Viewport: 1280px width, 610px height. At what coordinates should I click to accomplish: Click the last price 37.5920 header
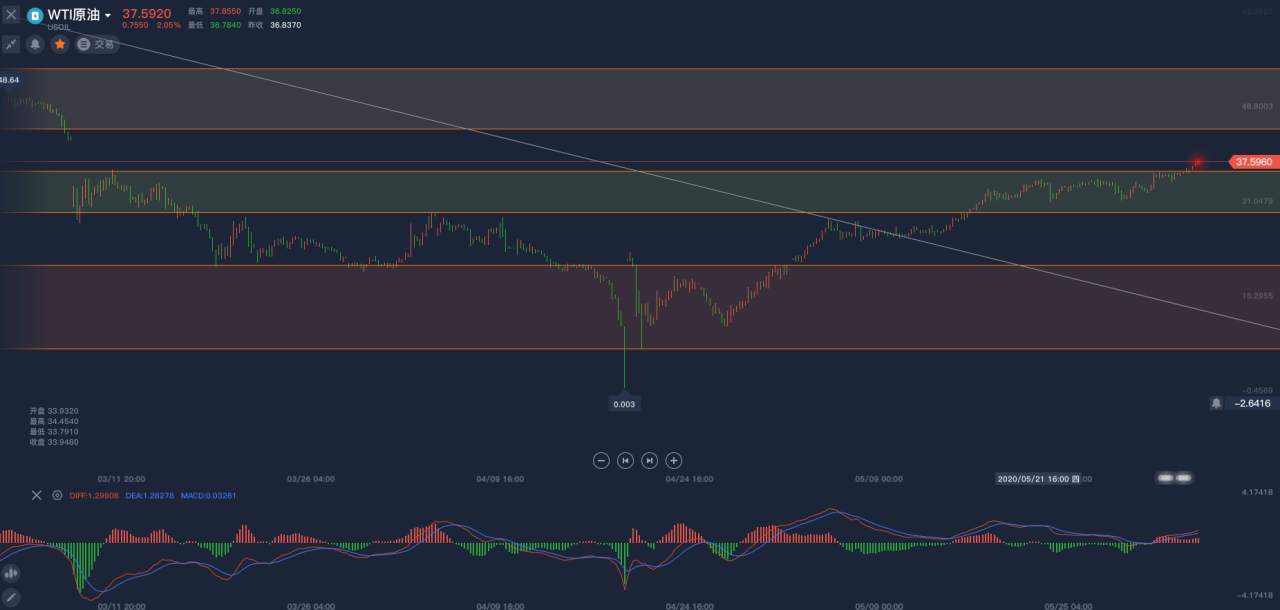tap(147, 13)
